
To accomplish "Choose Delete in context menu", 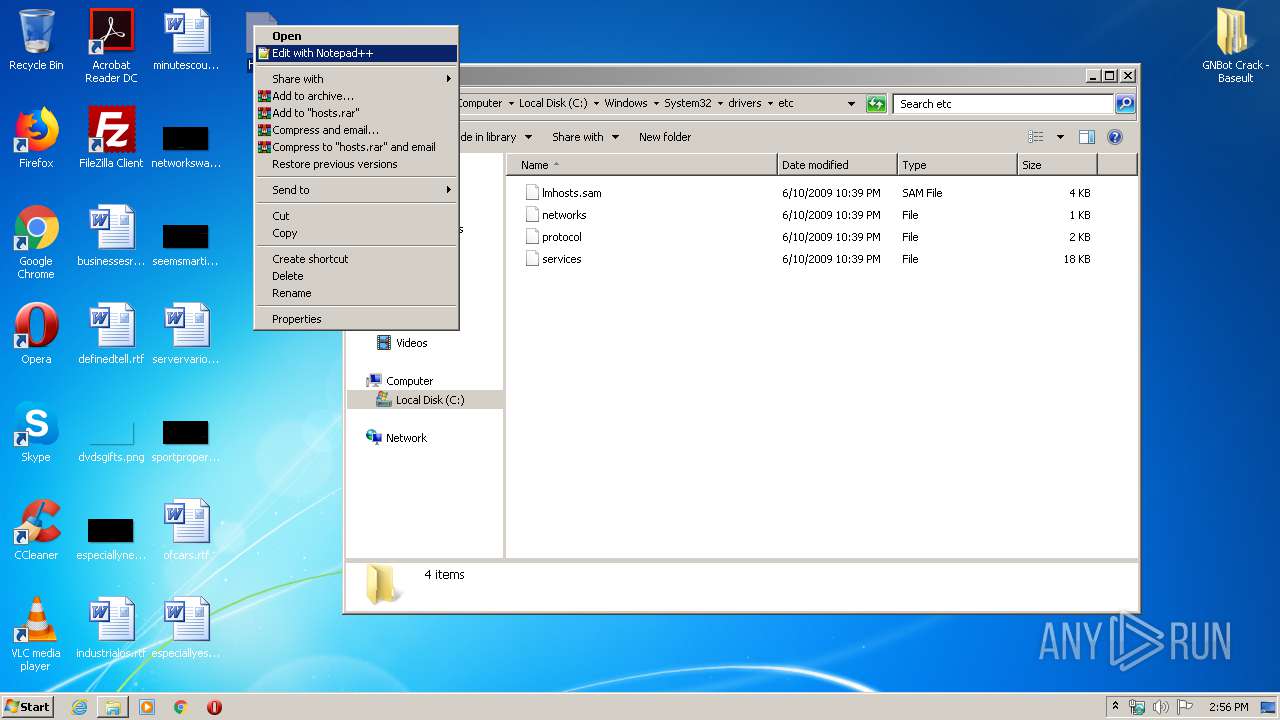I will click(356, 276).
